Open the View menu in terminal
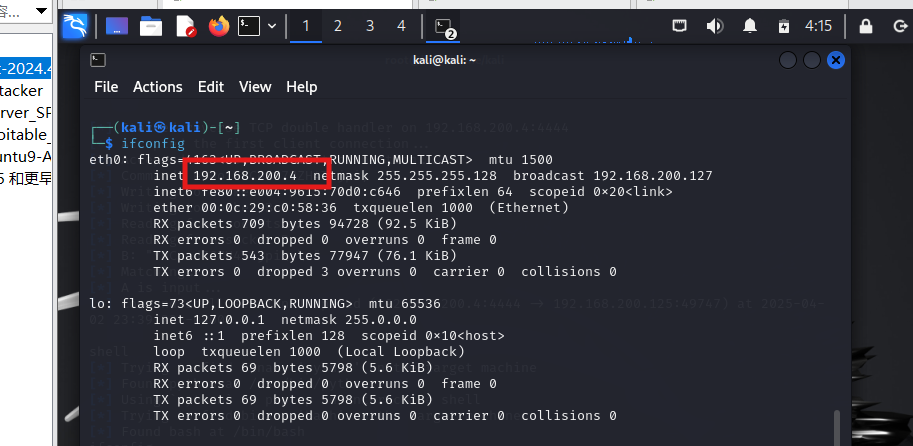The width and height of the screenshot is (913, 446). [255, 87]
